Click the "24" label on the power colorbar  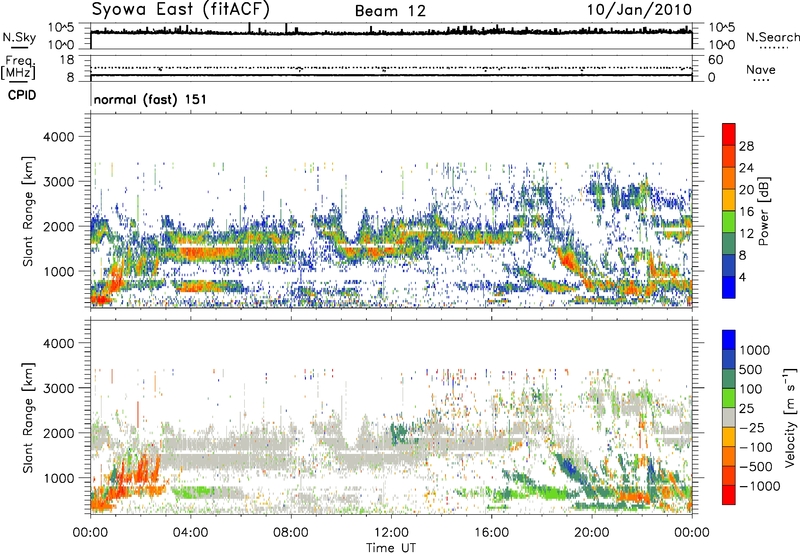pyautogui.click(x=746, y=168)
